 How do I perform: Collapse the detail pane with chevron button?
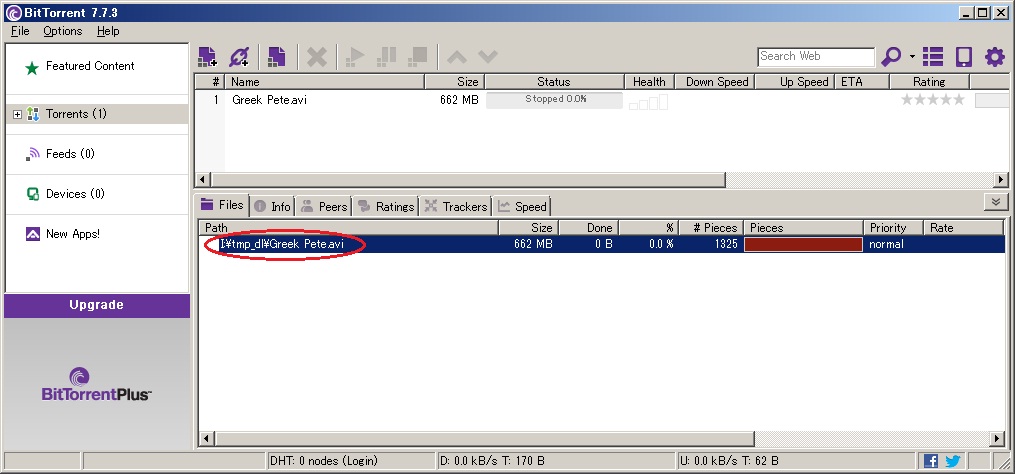point(994,202)
